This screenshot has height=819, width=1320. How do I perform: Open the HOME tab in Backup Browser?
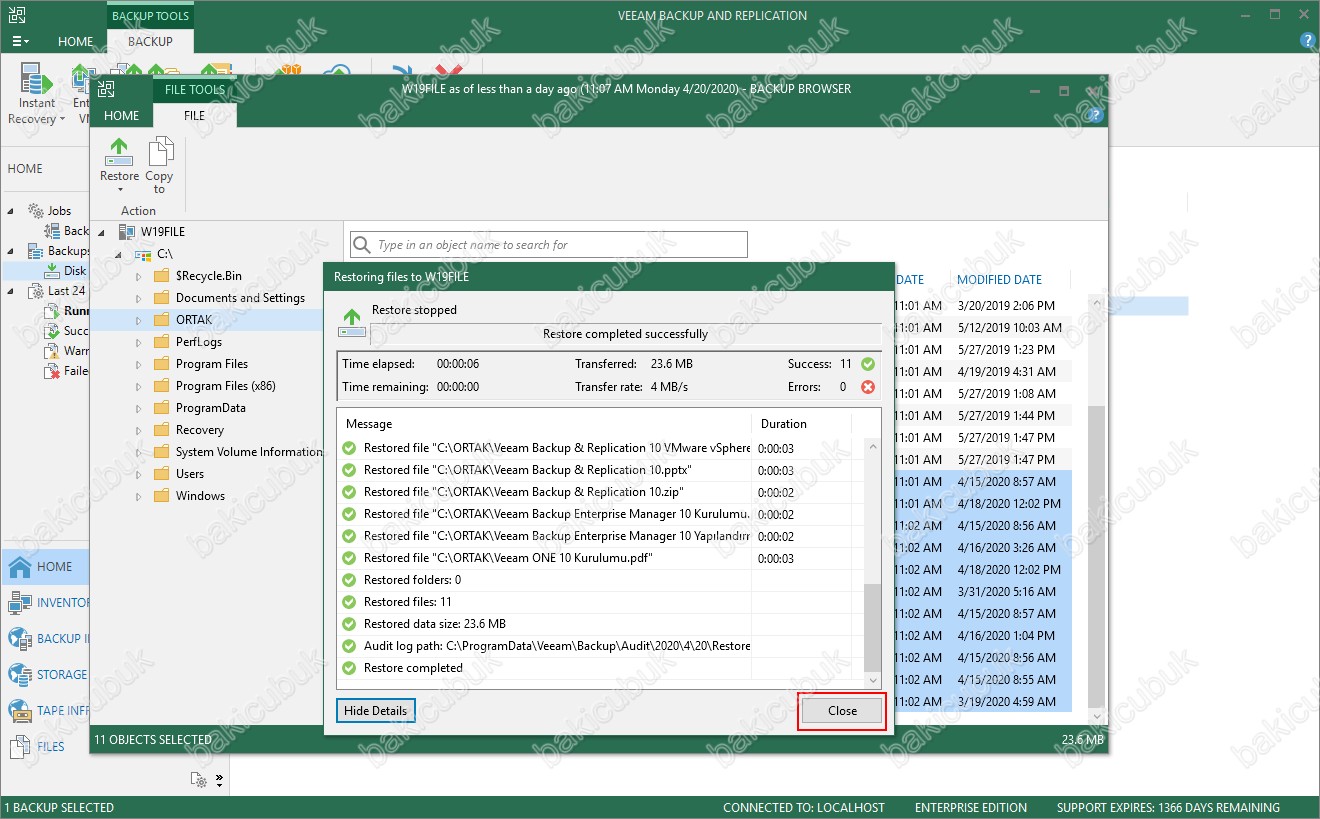click(122, 115)
